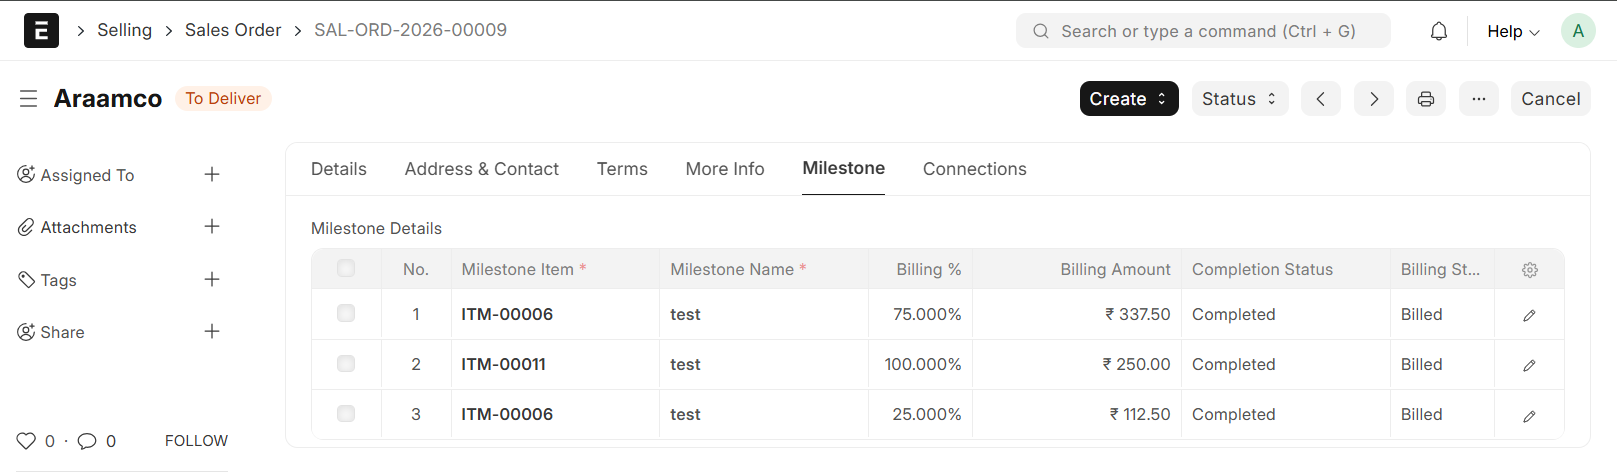Click the Selling breadcrumb link
This screenshot has height=475, width=1617.
point(124,30)
